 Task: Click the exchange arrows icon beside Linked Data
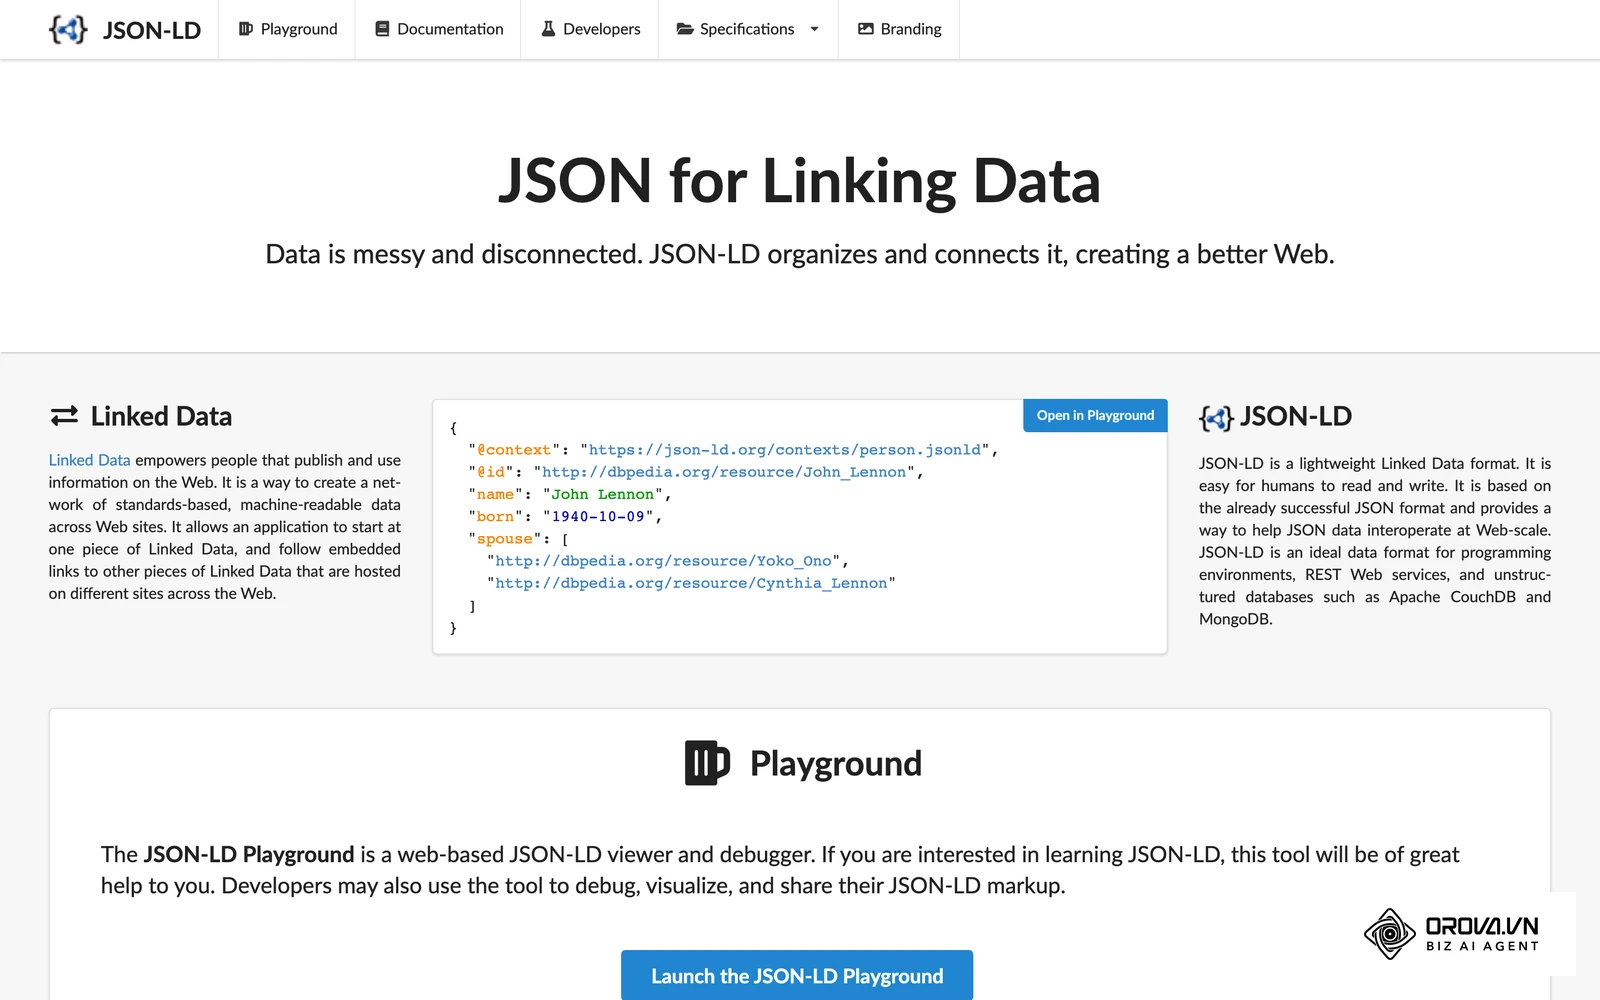coord(64,416)
